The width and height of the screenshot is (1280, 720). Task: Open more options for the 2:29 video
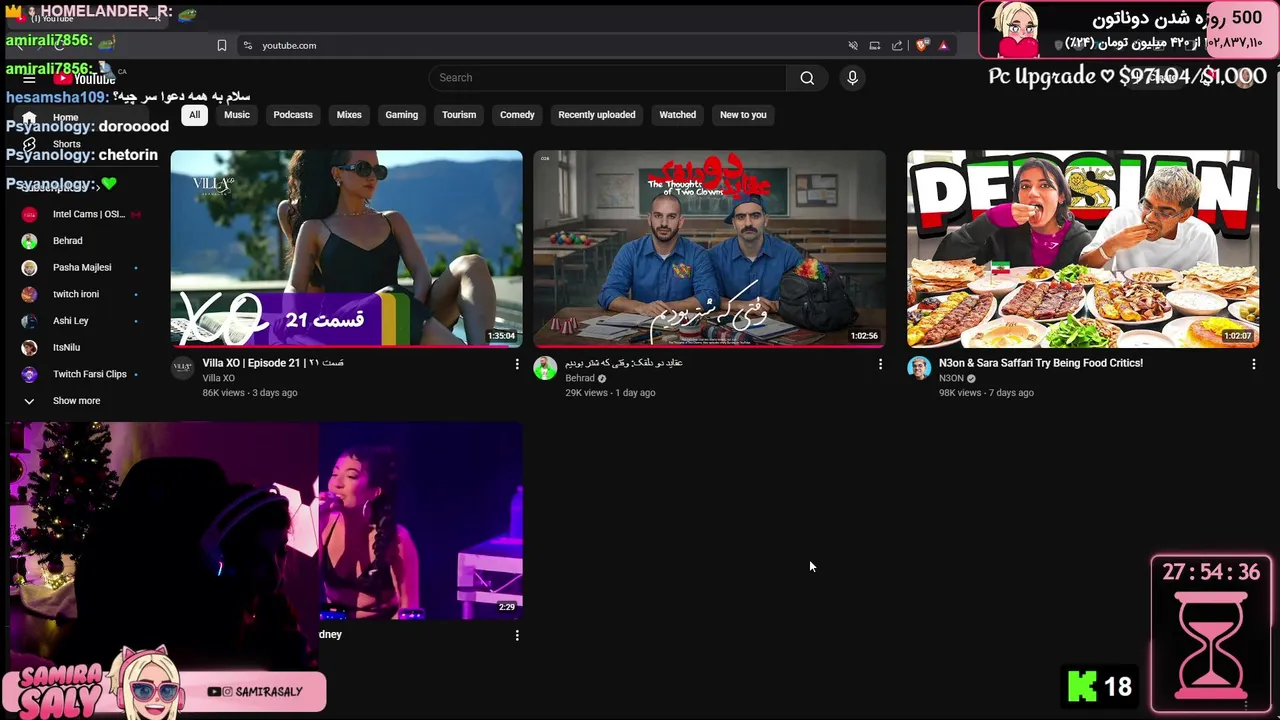[x=517, y=635]
